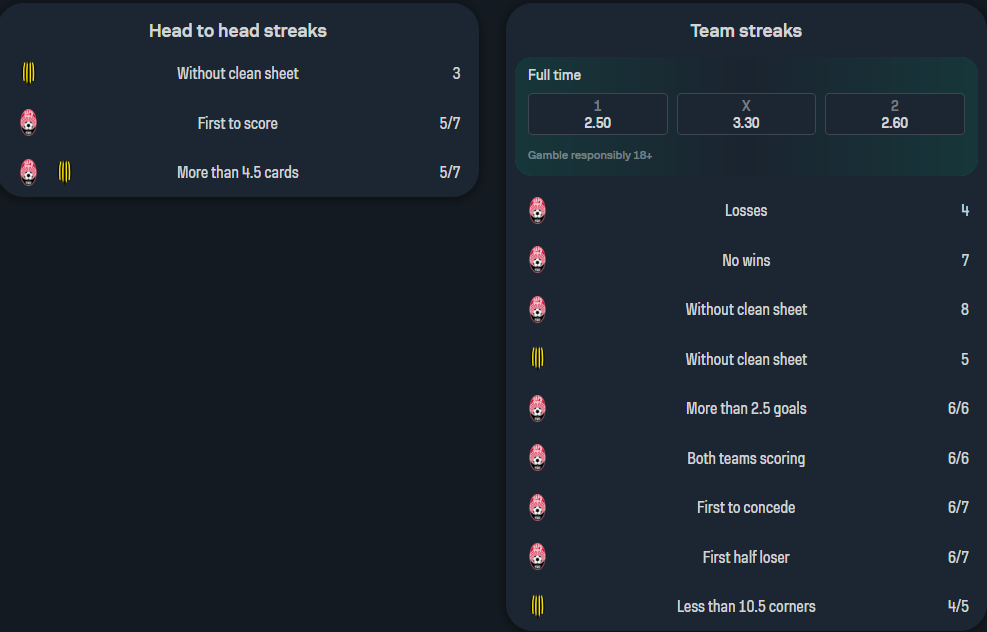The width and height of the screenshot is (987, 632).
Task: Click the pink crest beside Both teams scoring
Action: [x=538, y=458]
